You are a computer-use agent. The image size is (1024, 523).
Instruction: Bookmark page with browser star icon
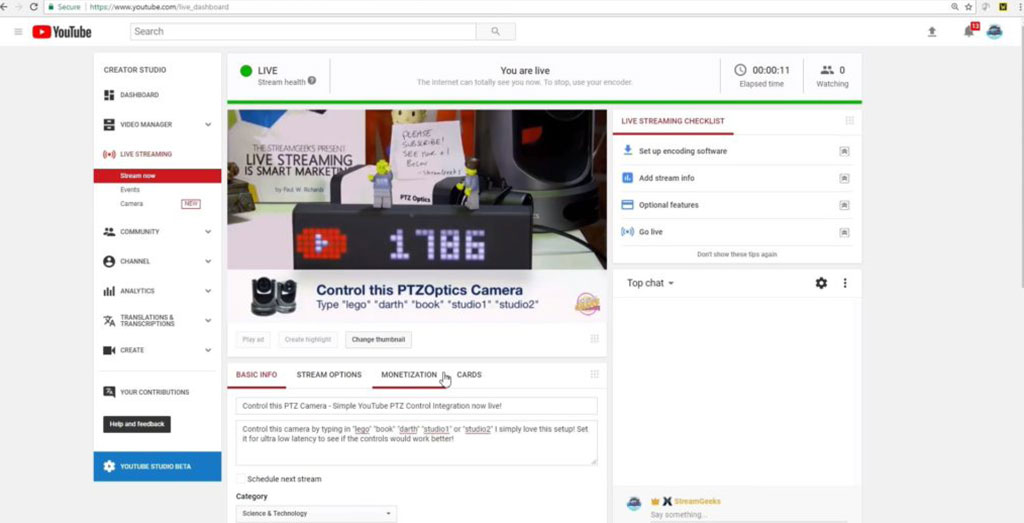[968, 7]
